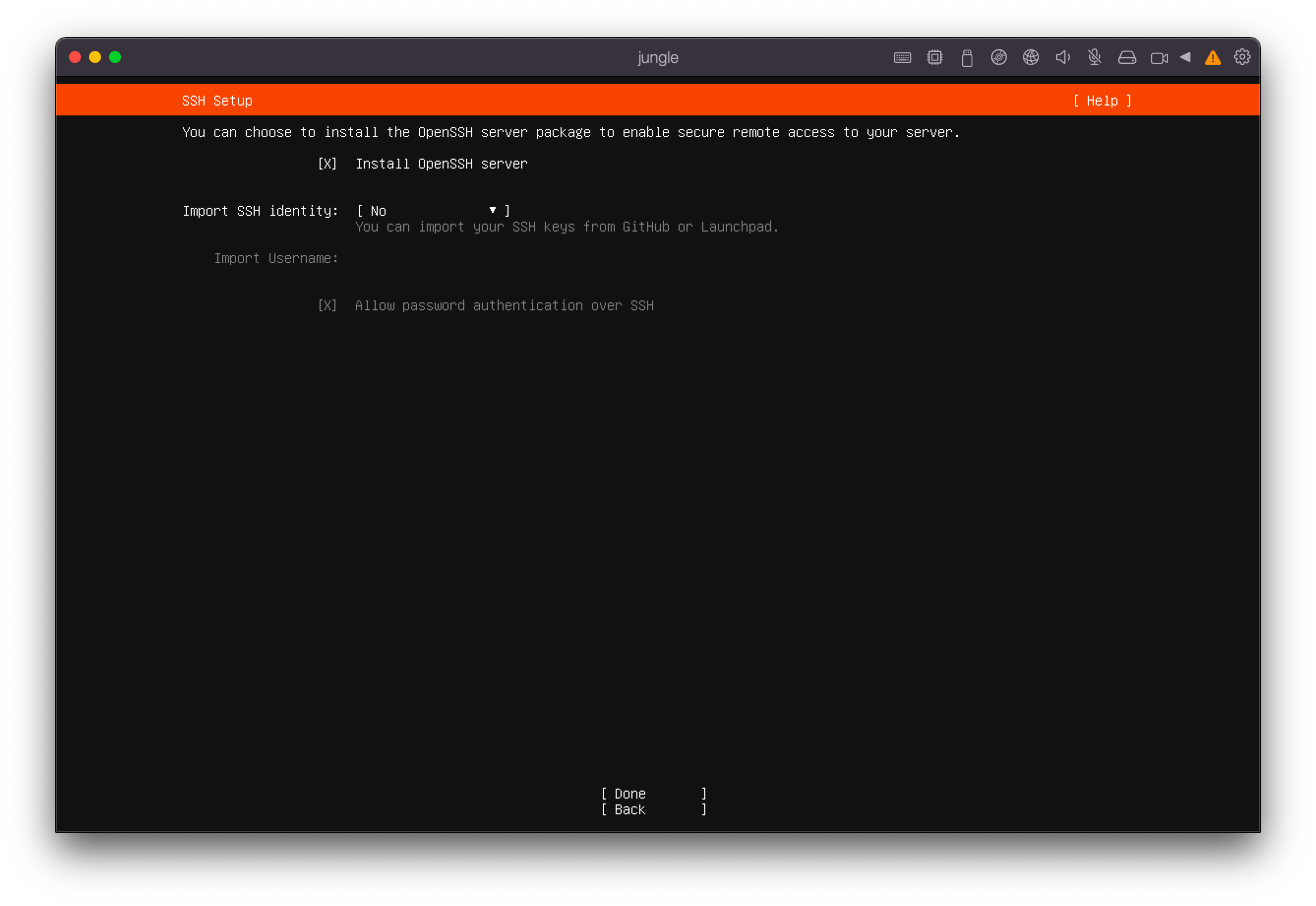Open the settings gear icon
The image size is (1316, 906).
coord(1242,57)
